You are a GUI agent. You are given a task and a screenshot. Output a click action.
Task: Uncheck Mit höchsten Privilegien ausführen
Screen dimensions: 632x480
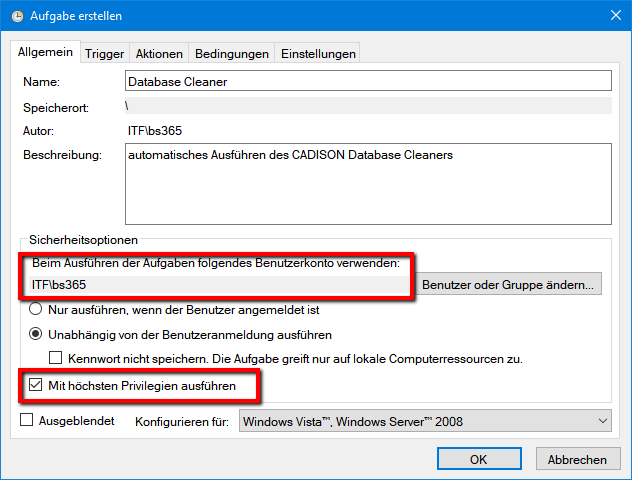(35, 385)
